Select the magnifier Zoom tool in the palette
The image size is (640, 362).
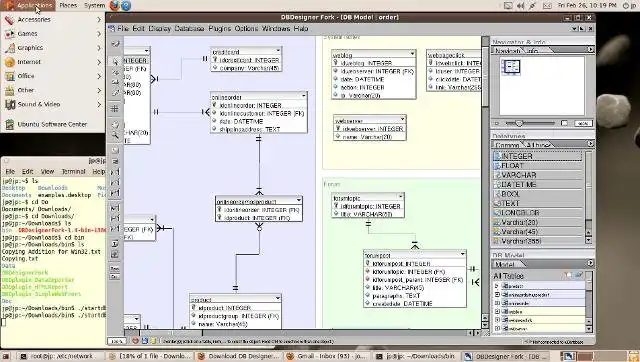[x=116, y=135]
